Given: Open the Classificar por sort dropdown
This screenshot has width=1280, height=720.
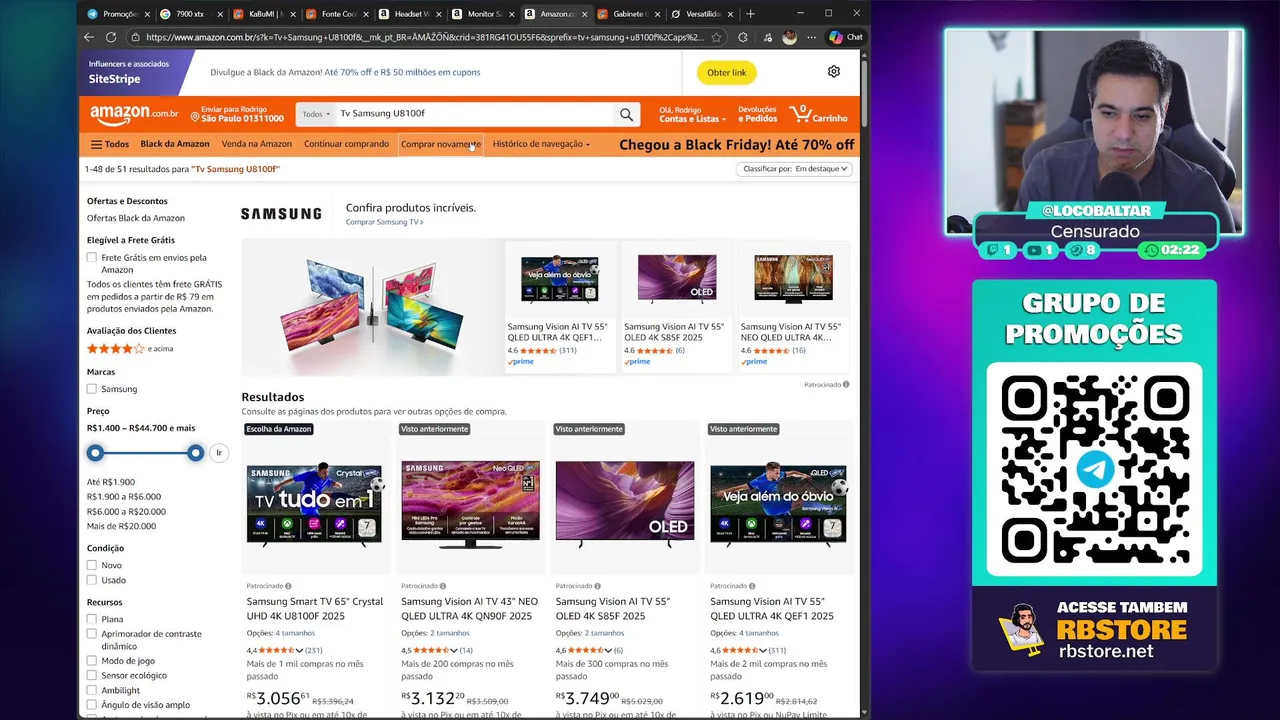Looking at the screenshot, I should [795, 169].
